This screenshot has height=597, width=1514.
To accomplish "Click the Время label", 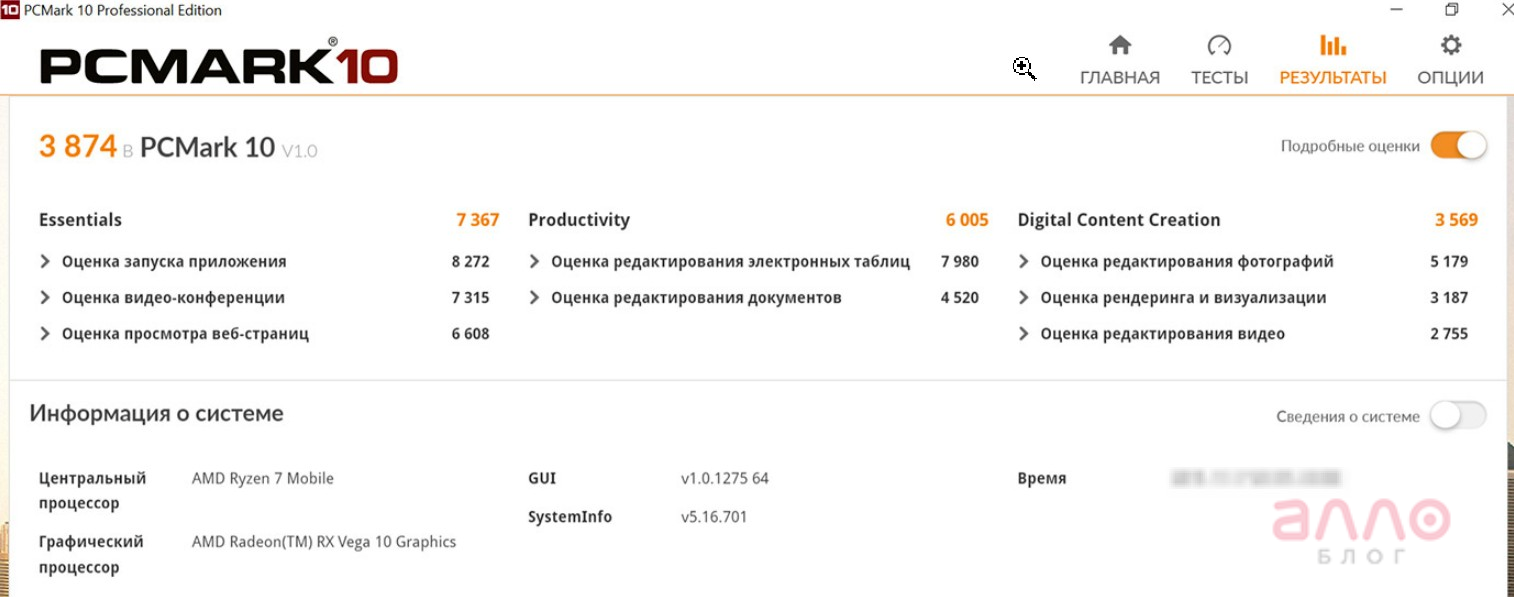I will (x=1042, y=479).
